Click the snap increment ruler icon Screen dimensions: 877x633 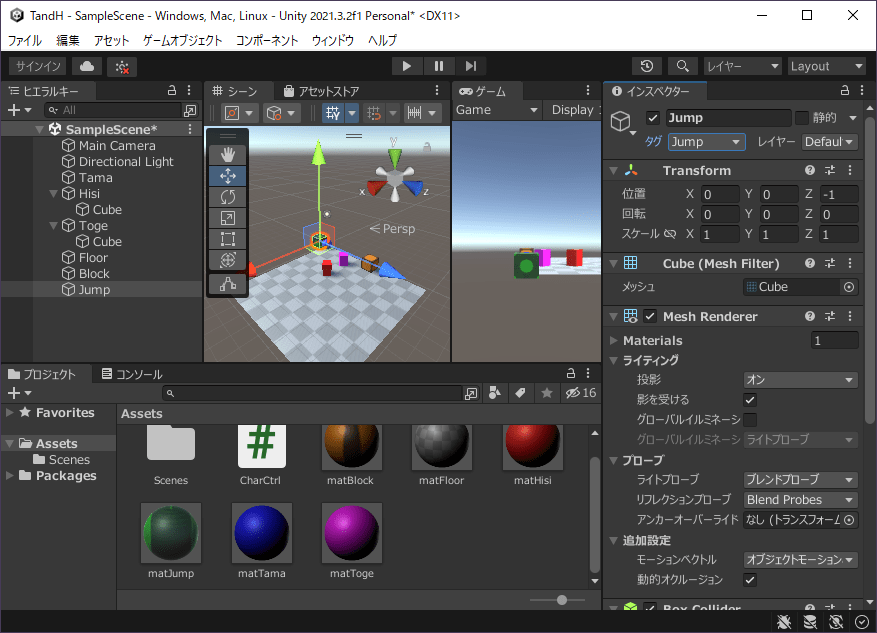tap(414, 113)
